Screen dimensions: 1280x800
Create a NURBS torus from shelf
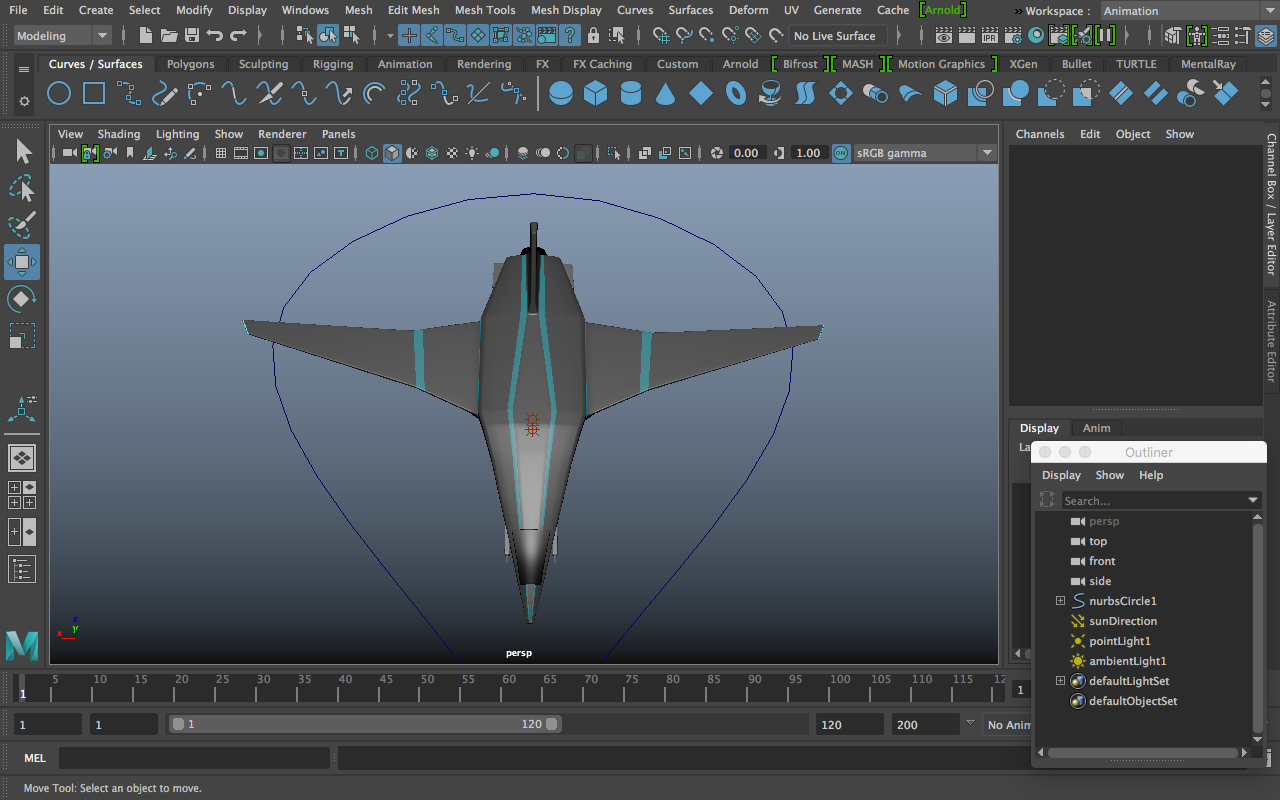pos(736,94)
